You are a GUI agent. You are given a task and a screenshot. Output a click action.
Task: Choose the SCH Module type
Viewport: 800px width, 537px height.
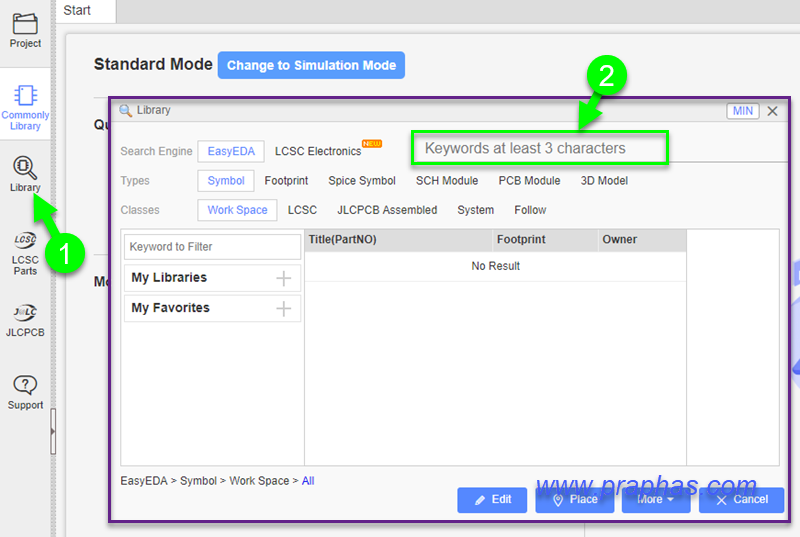coord(447,181)
